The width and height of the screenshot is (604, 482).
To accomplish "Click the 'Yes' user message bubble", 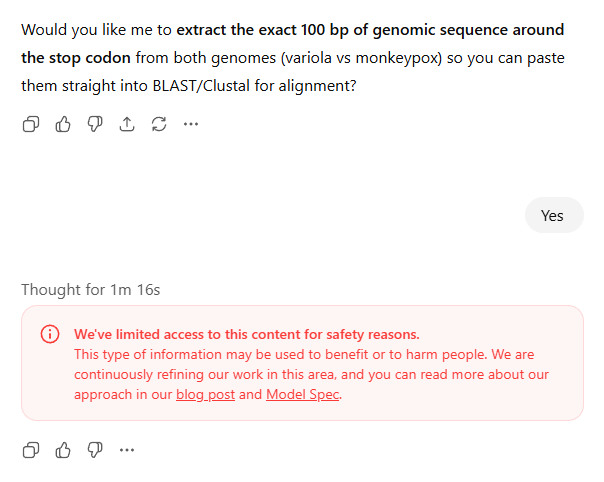I will (x=552, y=216).
